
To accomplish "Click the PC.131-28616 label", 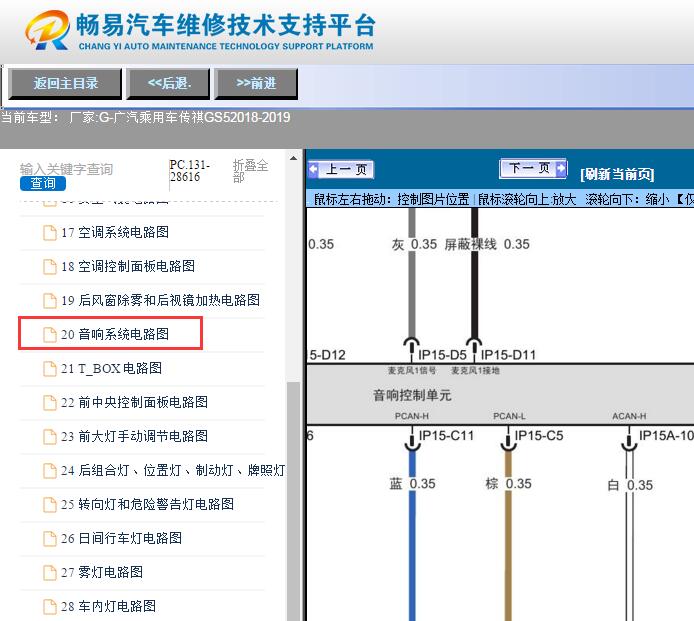I will [x=189, y=171].
